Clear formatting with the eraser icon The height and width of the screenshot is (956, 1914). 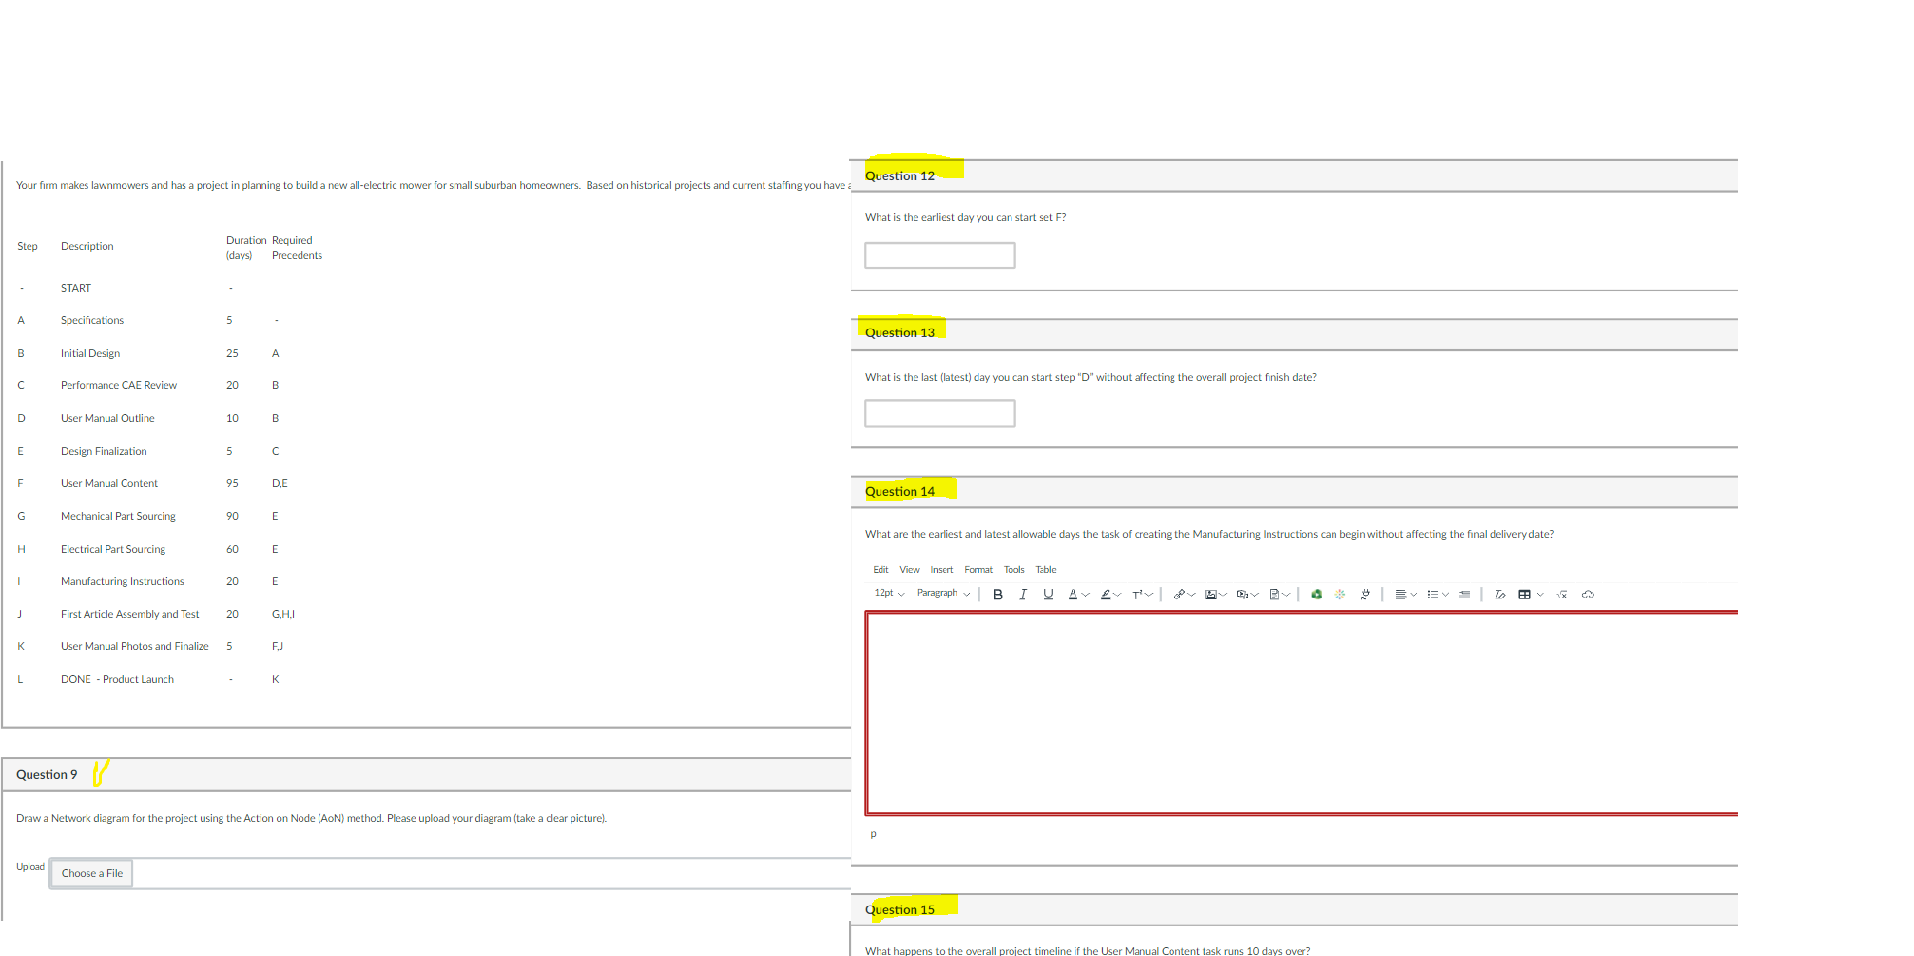point(1500,594)
